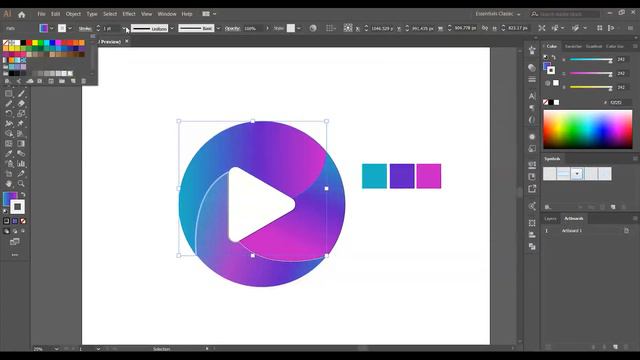The width and height of the screenshot is (640, 360).
Task: Open the Effect menu
Action: tap(129, 14)
